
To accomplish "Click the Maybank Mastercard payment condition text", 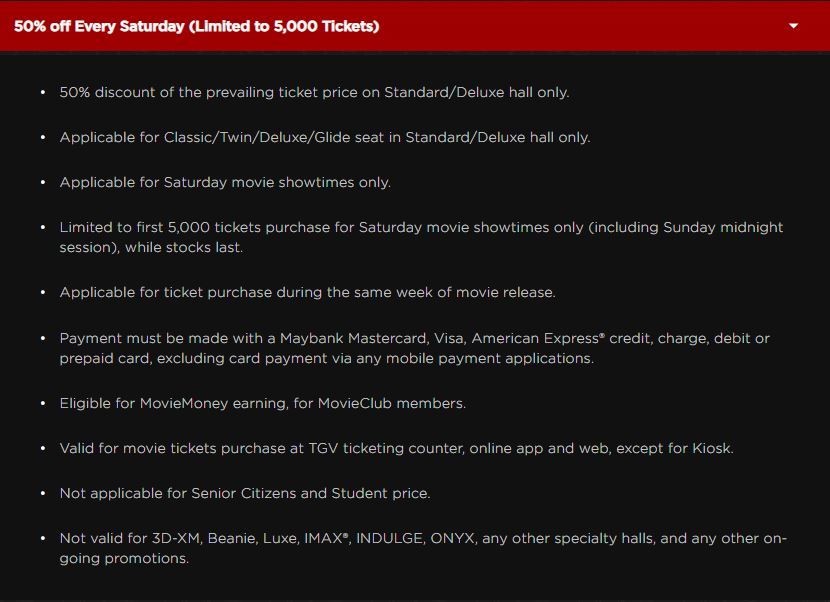I will click(x=414, y=348).
